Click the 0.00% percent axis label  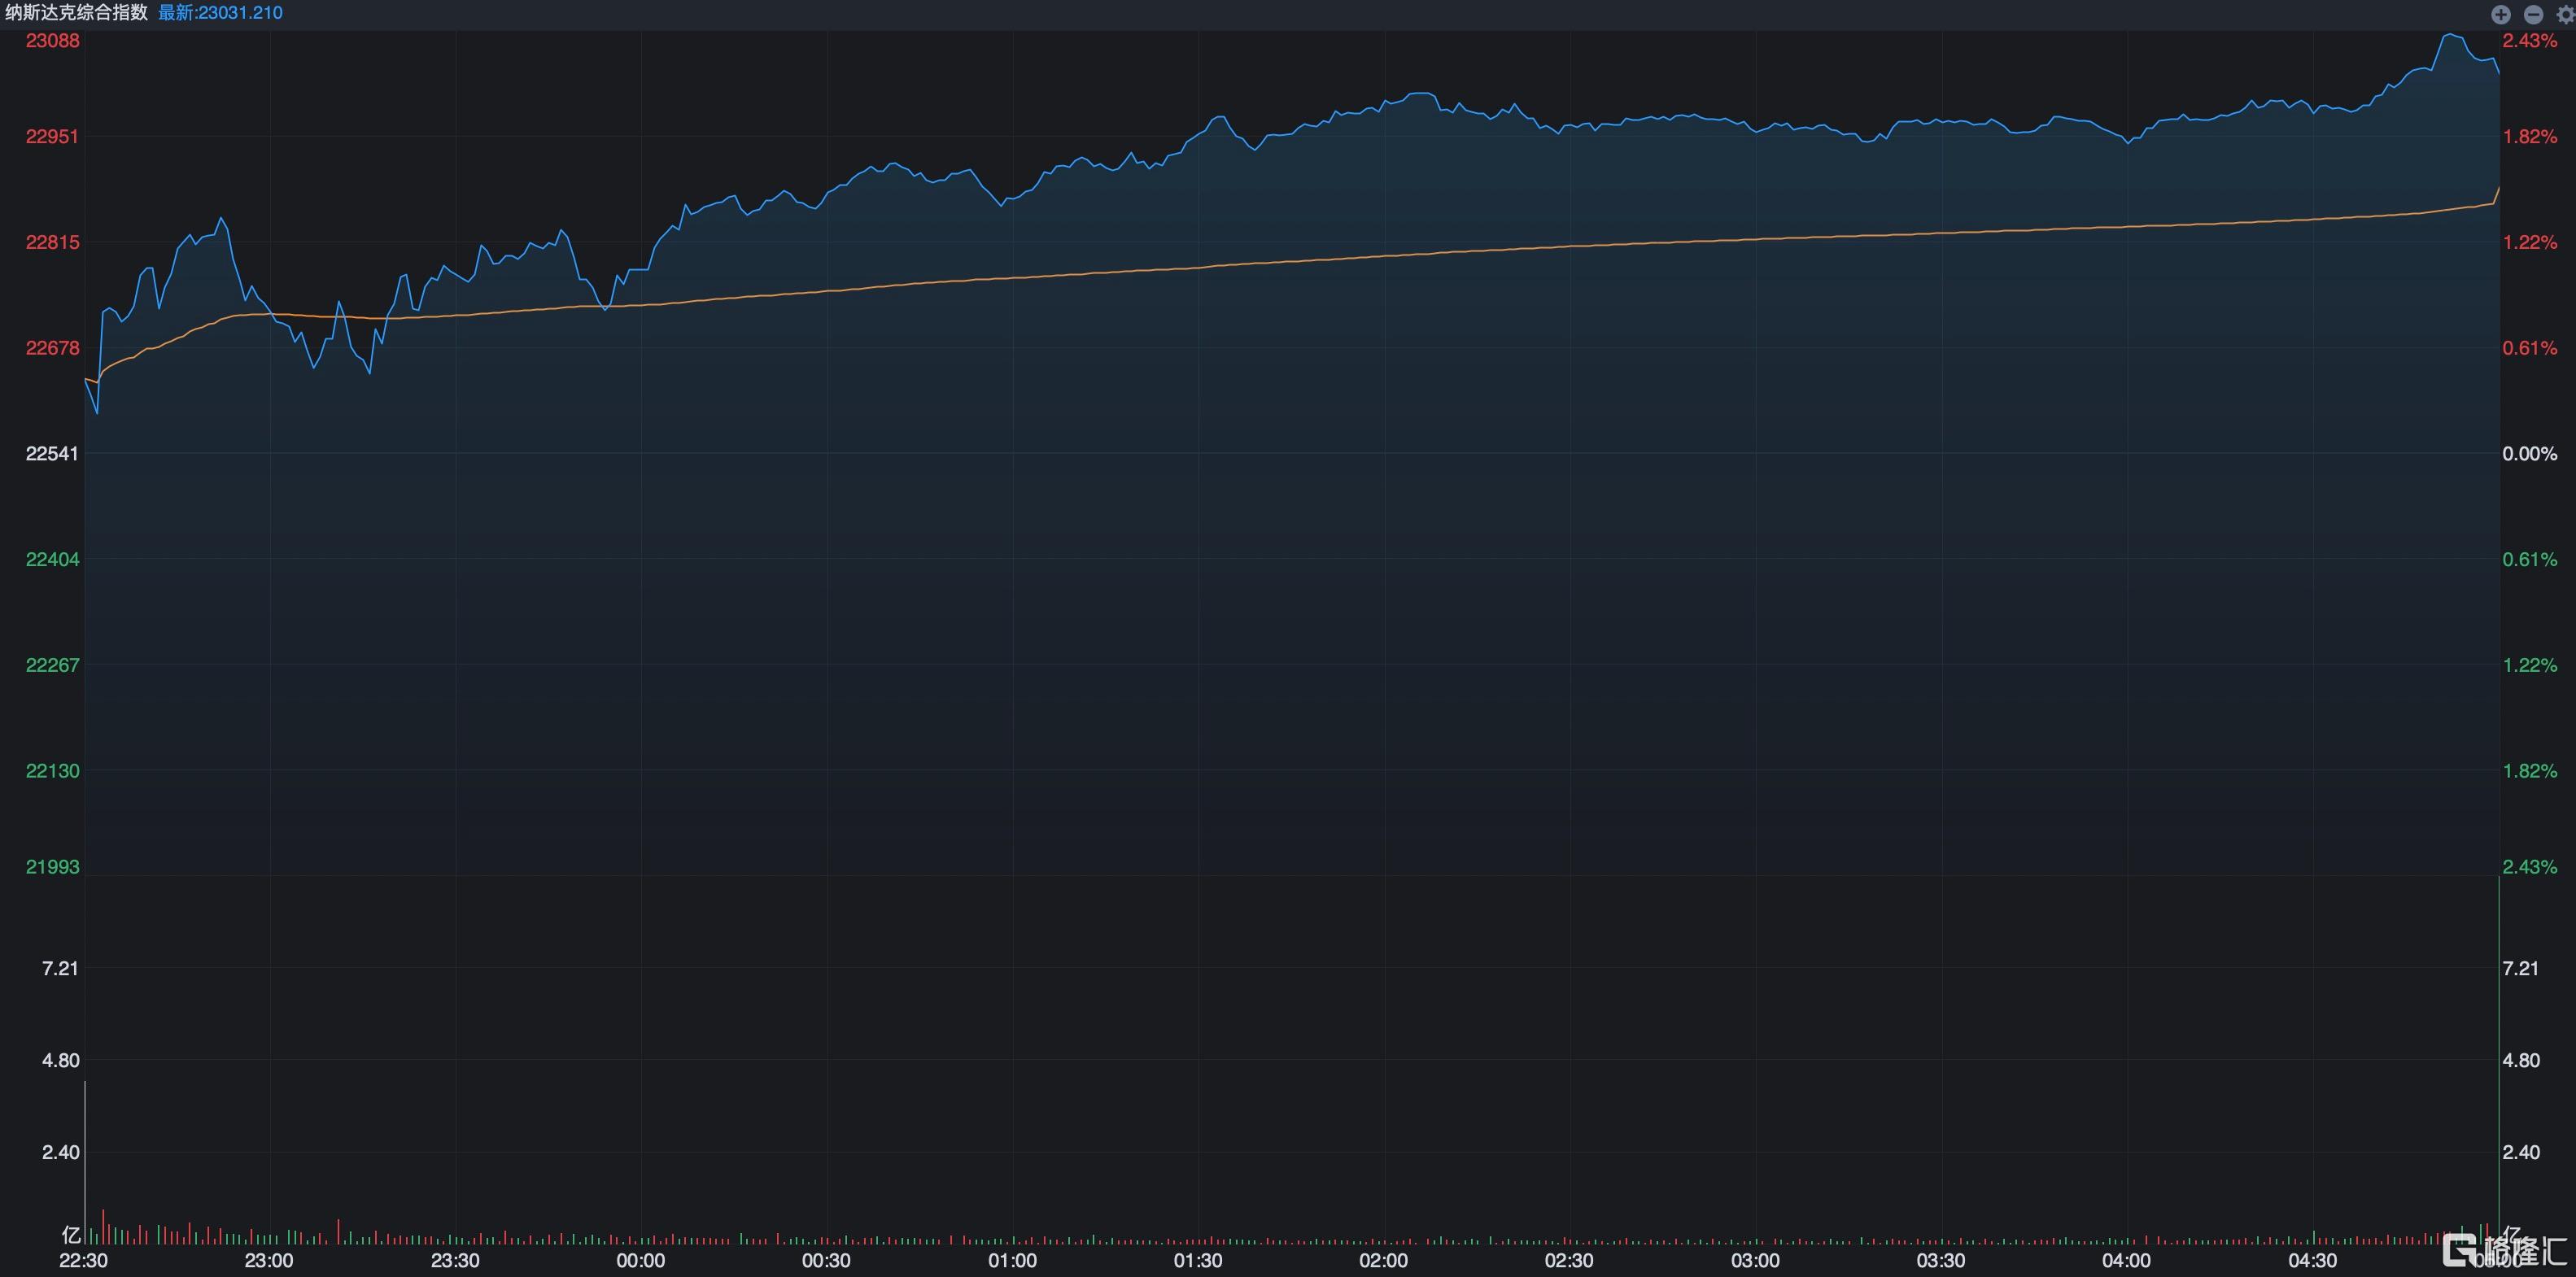click(2530, 454)
